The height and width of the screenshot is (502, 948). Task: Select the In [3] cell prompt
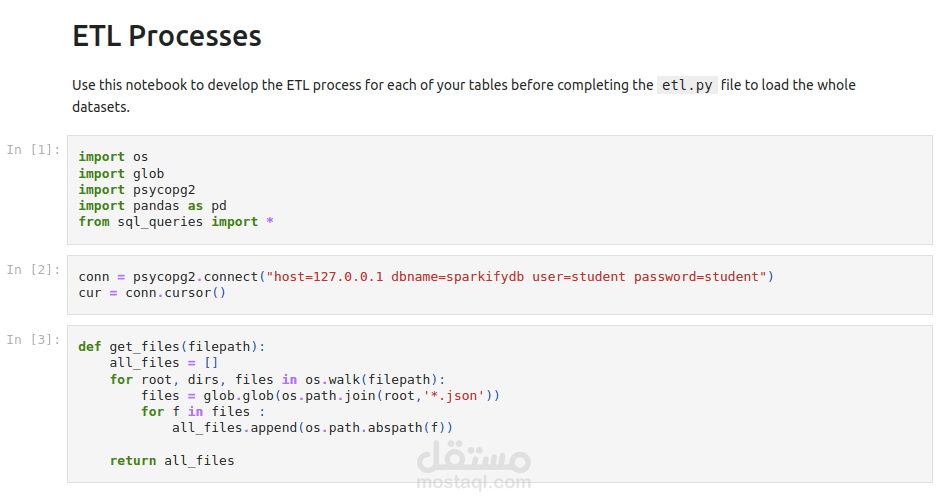coord(33,339)
